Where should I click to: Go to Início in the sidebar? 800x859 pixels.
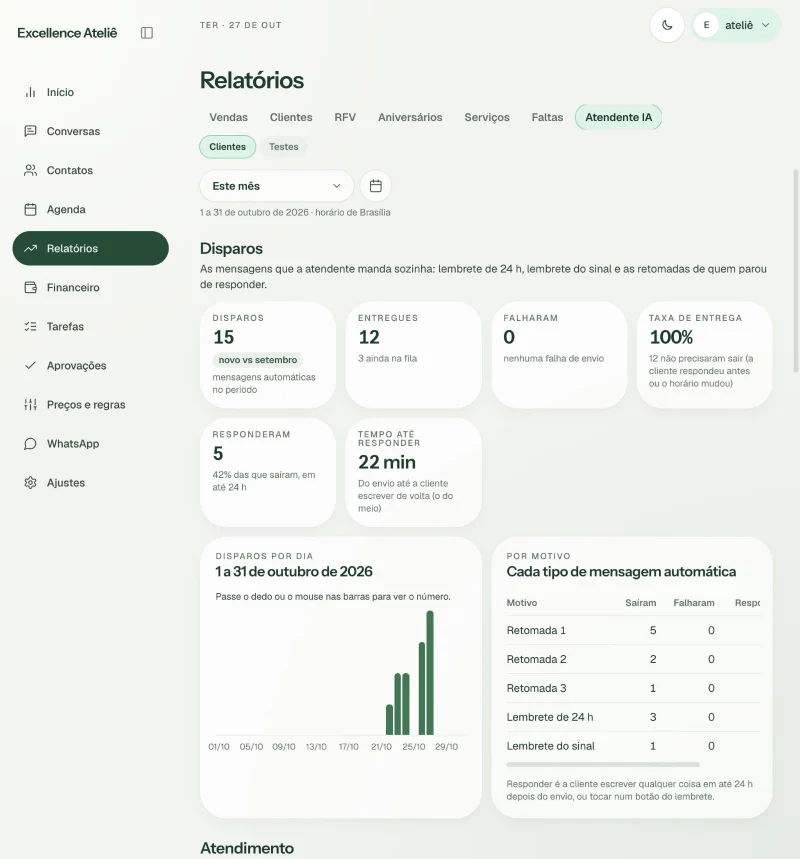[x=90, y=92]
